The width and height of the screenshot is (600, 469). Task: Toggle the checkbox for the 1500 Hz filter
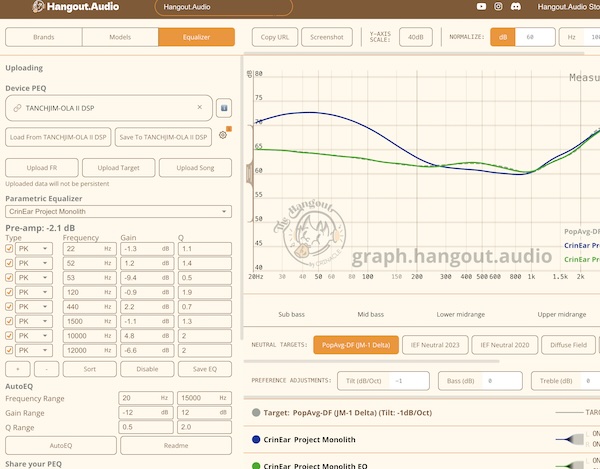click(9, 321)
